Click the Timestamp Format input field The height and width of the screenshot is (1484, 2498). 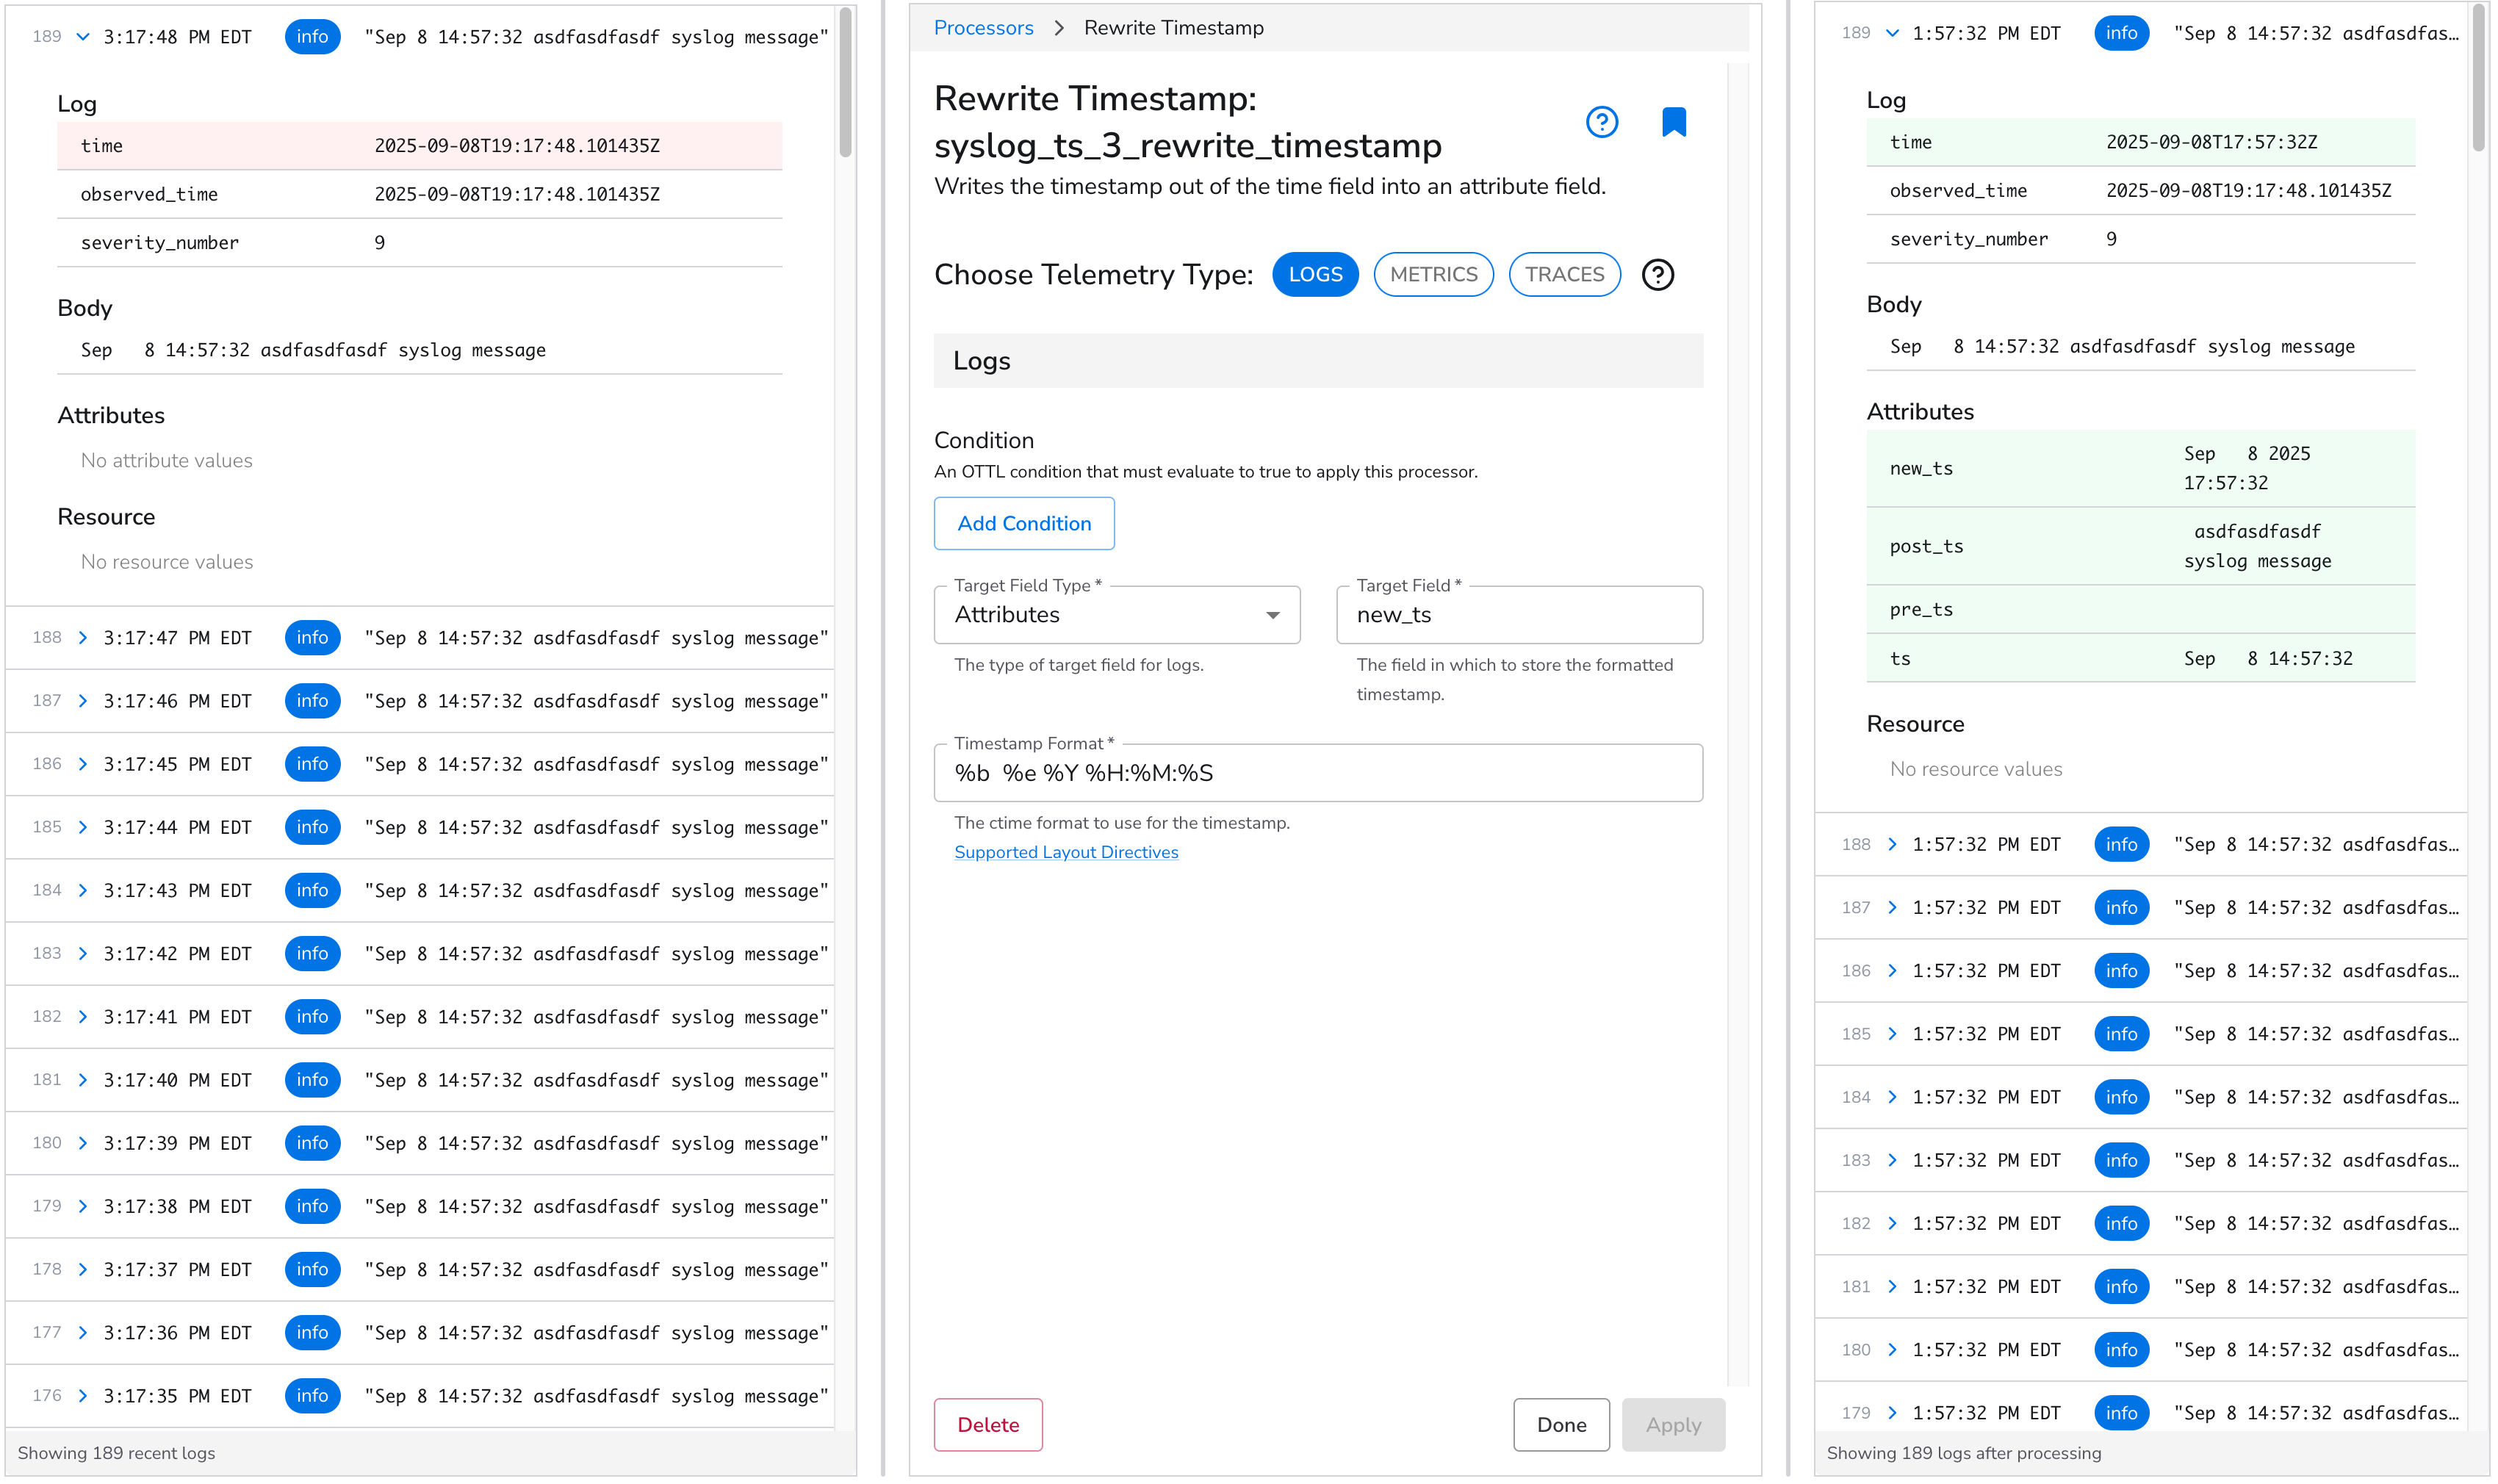click(x=1317, y=773)
